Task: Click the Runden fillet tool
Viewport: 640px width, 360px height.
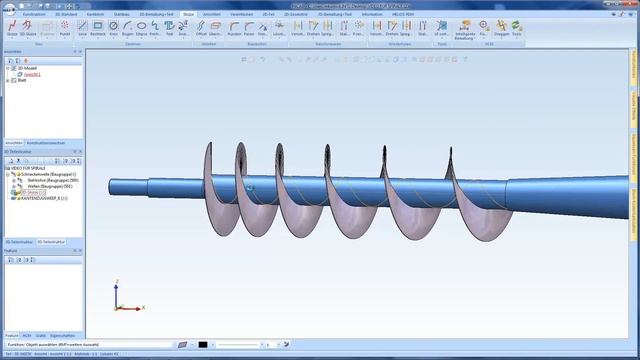Action: 234,28
